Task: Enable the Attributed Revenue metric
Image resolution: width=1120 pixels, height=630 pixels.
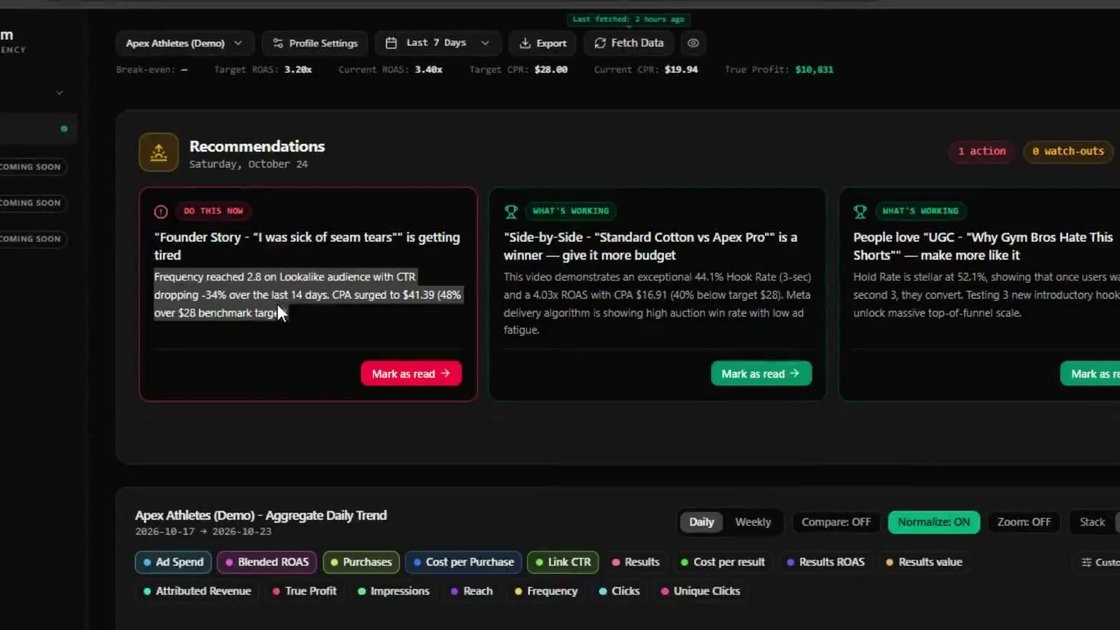Action: [196, 591]
